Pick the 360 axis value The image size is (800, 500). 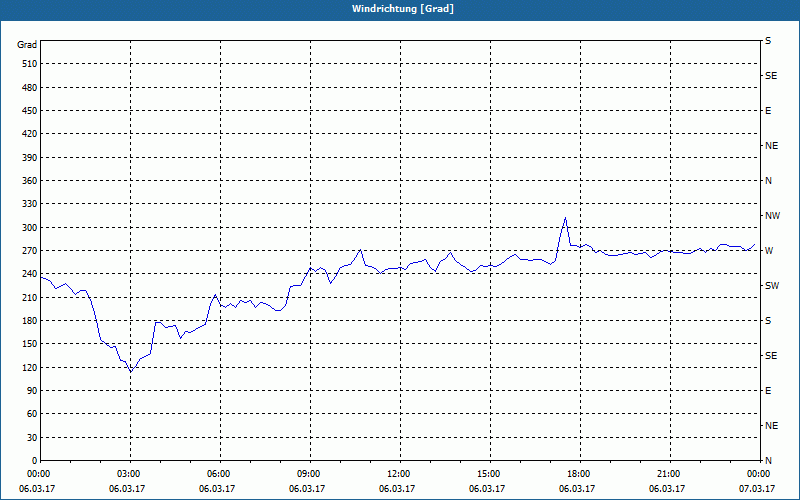pyautogui.click(x=30, y=181)
